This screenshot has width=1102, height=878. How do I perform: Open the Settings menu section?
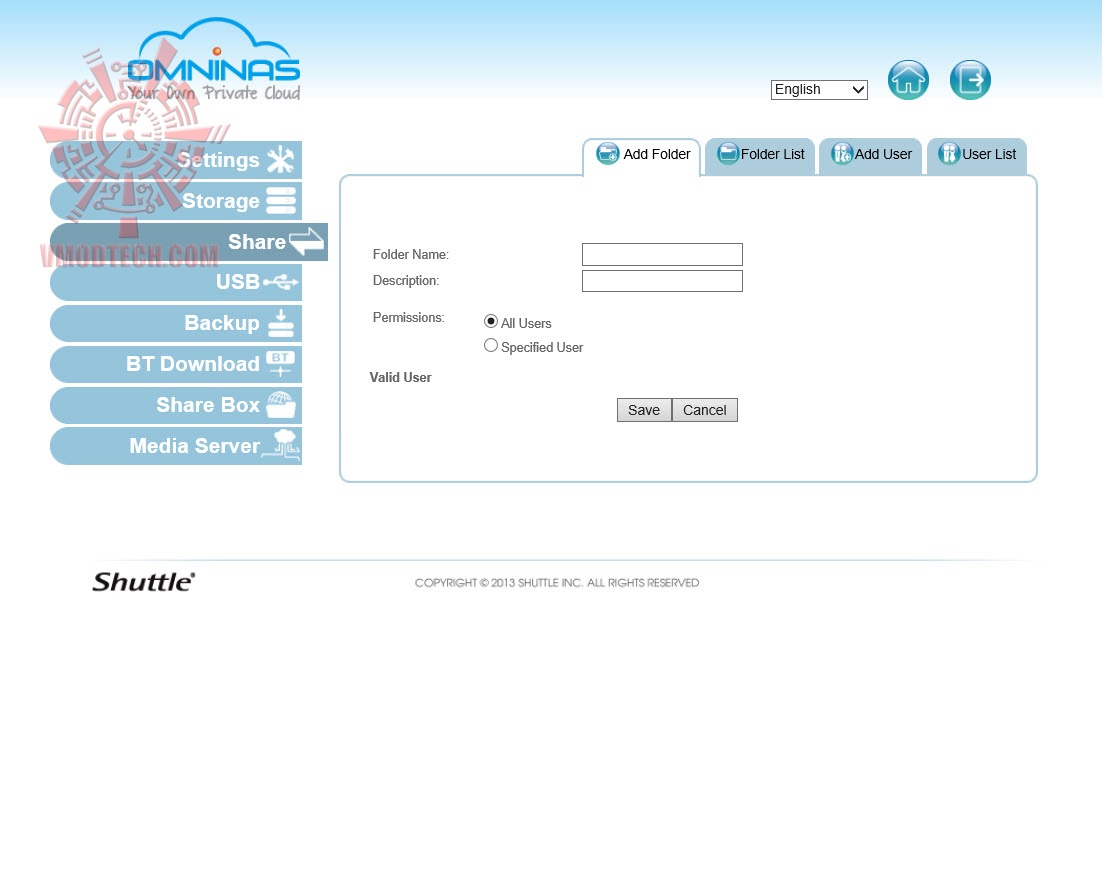pos(176,160)
